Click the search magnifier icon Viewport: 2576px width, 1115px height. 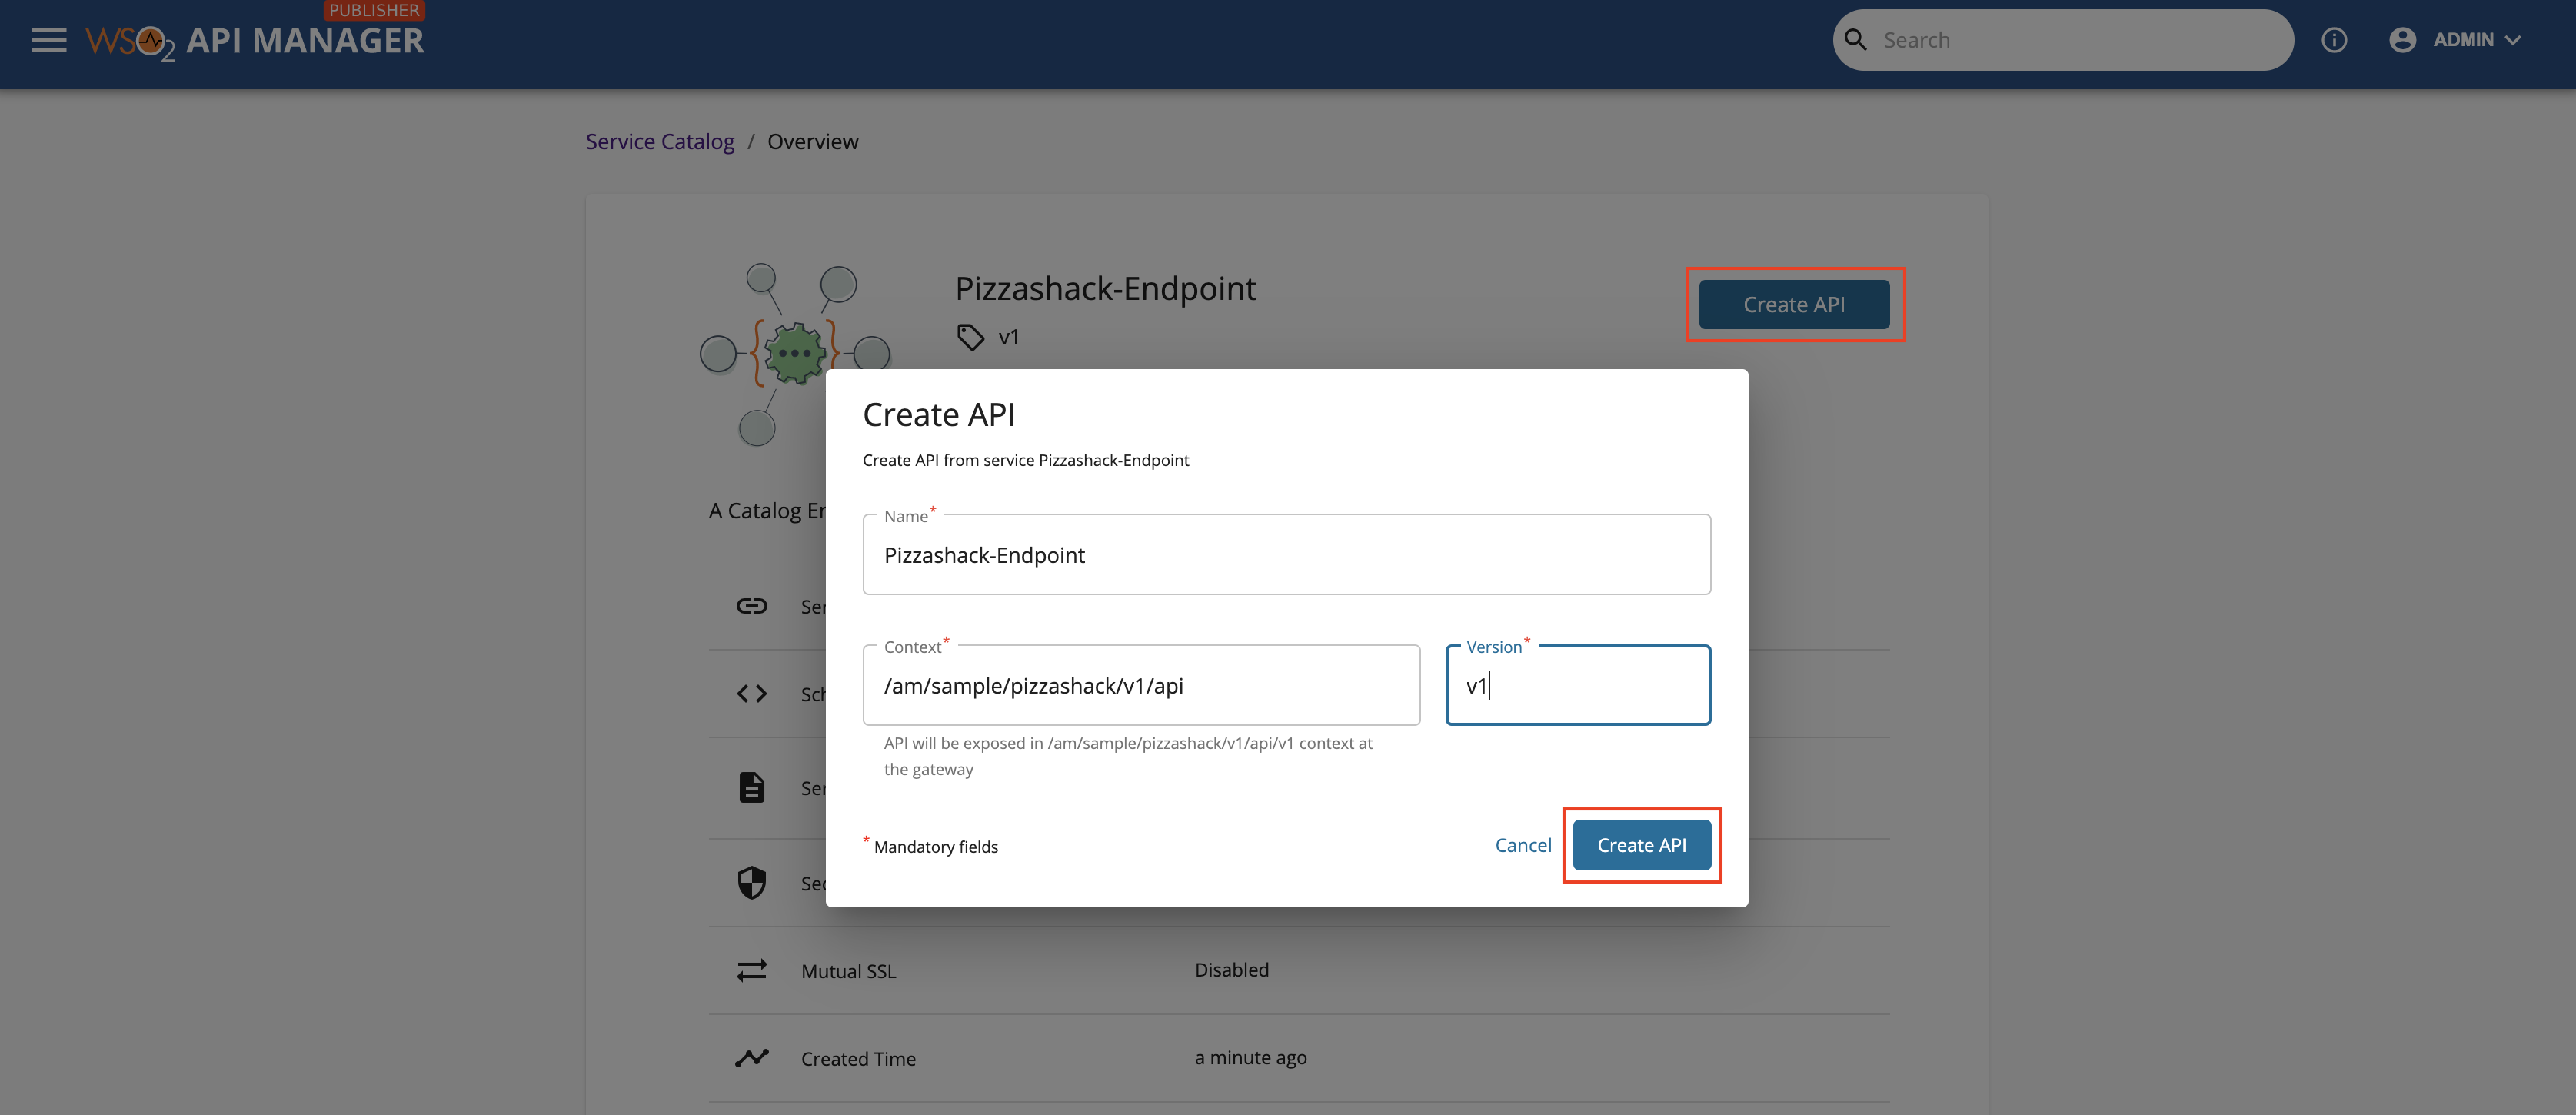coord(1857,39)
